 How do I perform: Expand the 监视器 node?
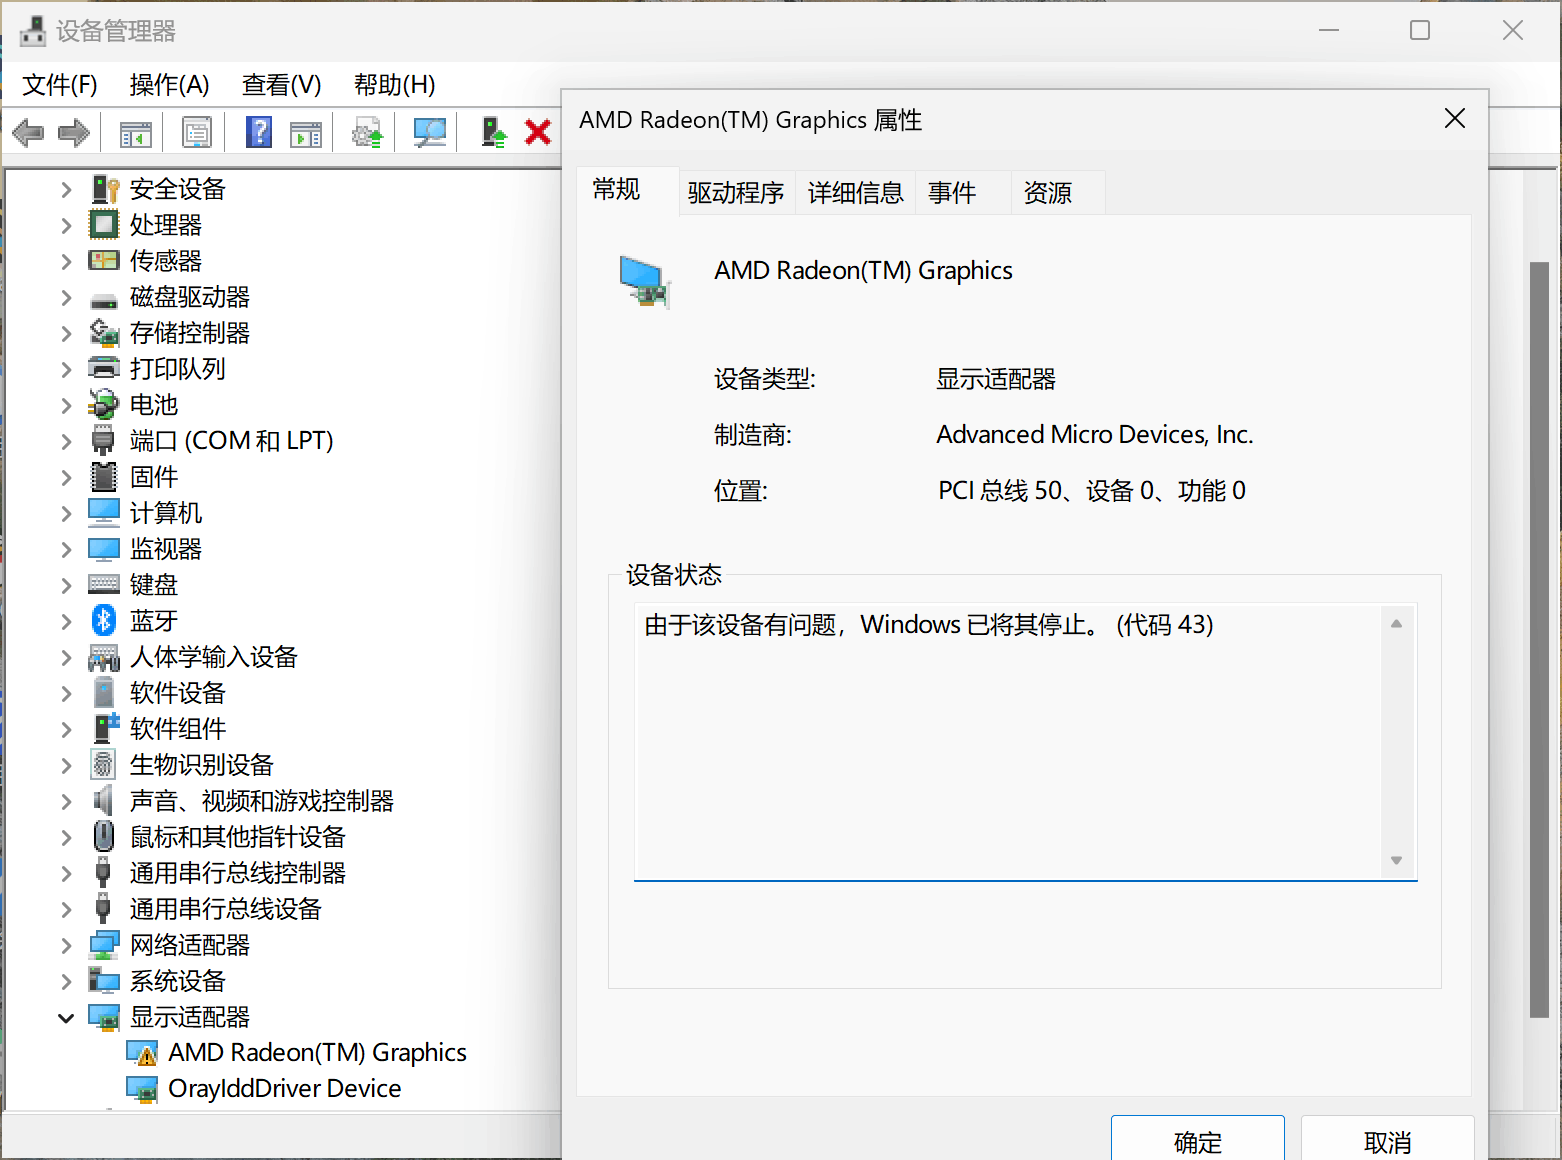point(66,549)
